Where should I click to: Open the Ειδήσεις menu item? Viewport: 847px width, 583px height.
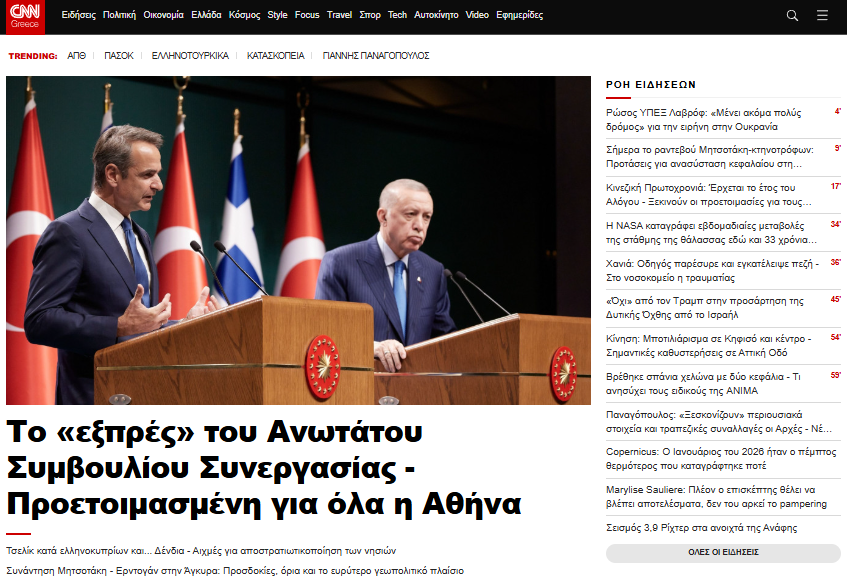(79, 16)
